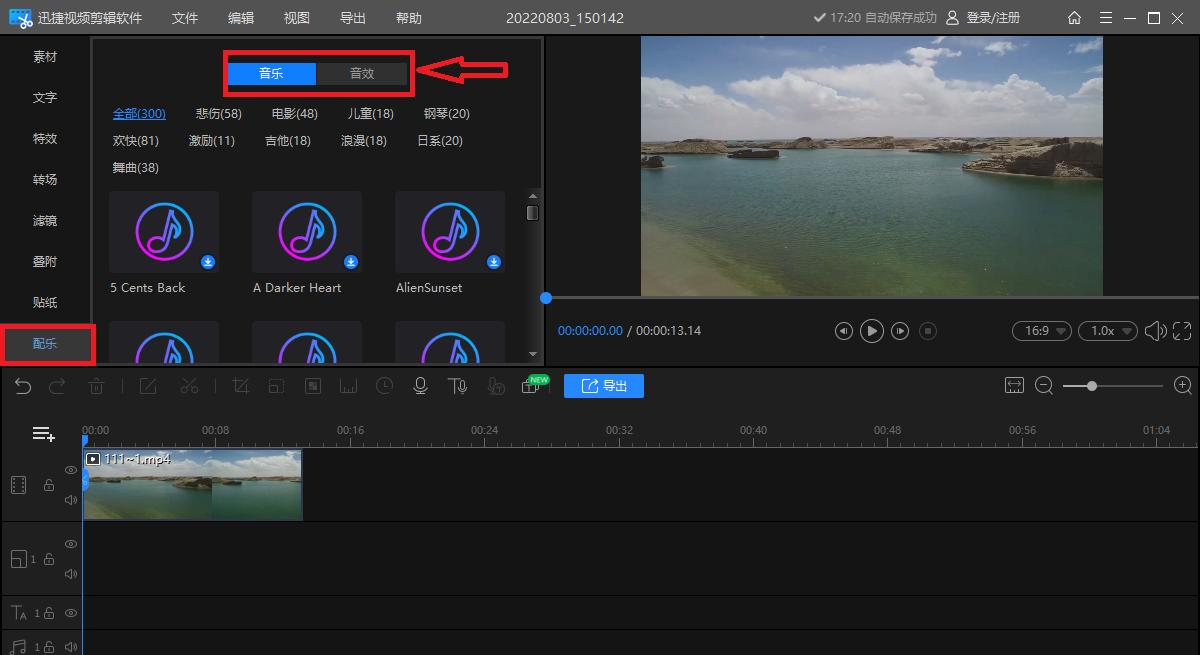The width and height of the screenshot is (1200, 655).
Task: Click the add track icon above timeline
Action: tap(43, 433)
